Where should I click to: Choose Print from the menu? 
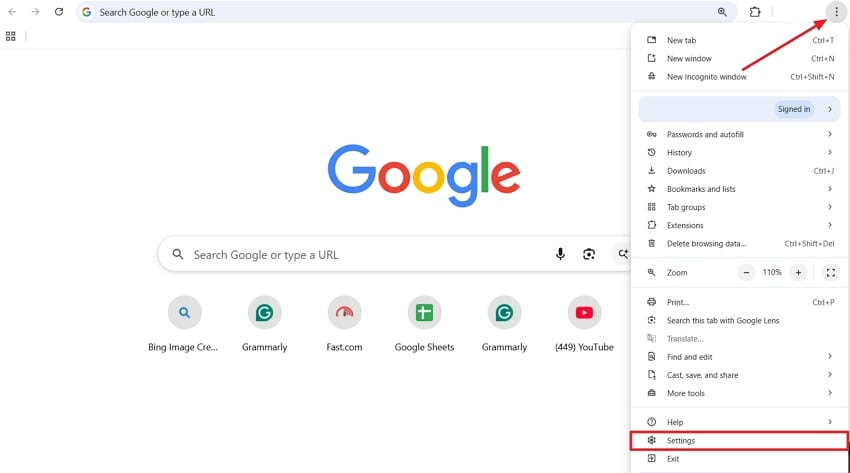(739, 302)
